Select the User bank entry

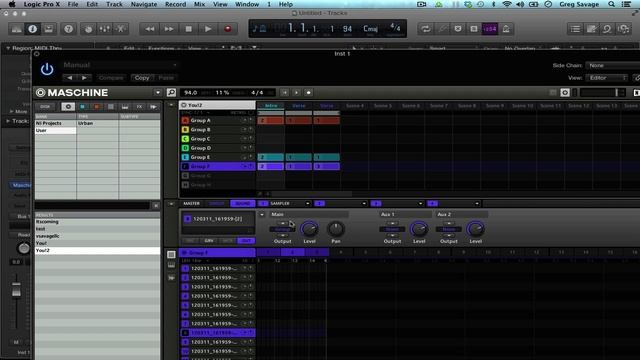click(55, 130)
